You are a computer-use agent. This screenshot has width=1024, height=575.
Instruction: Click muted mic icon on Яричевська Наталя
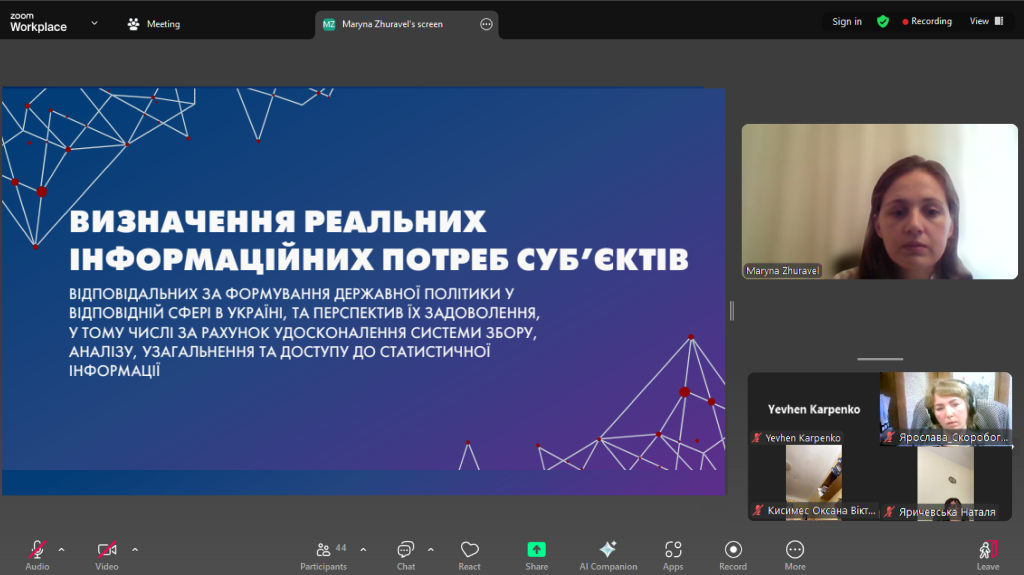click(x=889, y=512)
